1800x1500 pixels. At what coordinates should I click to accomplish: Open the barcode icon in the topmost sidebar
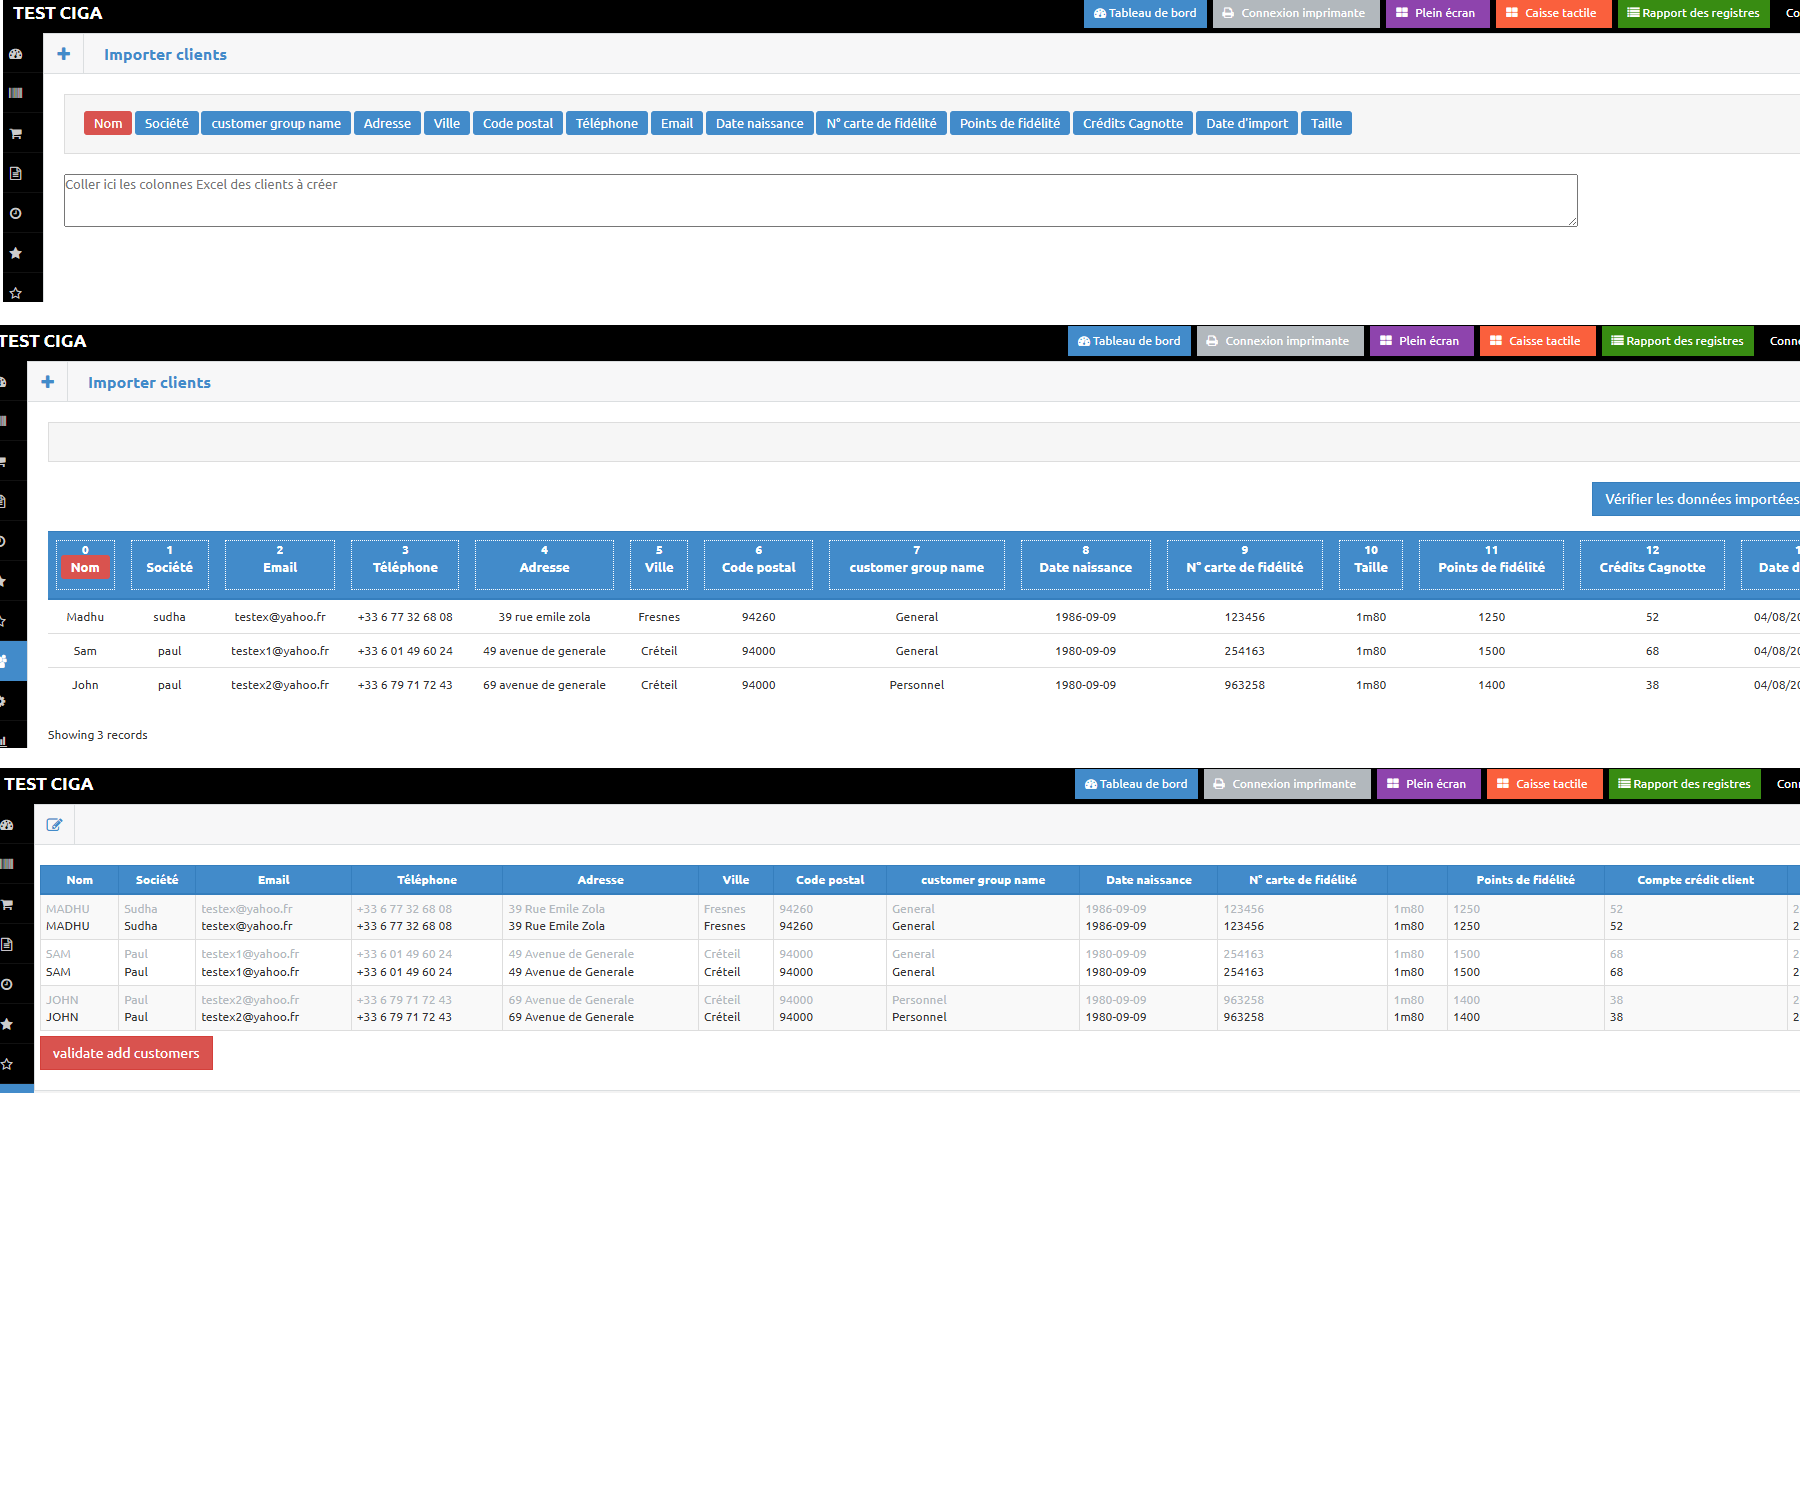click(16, 93)
